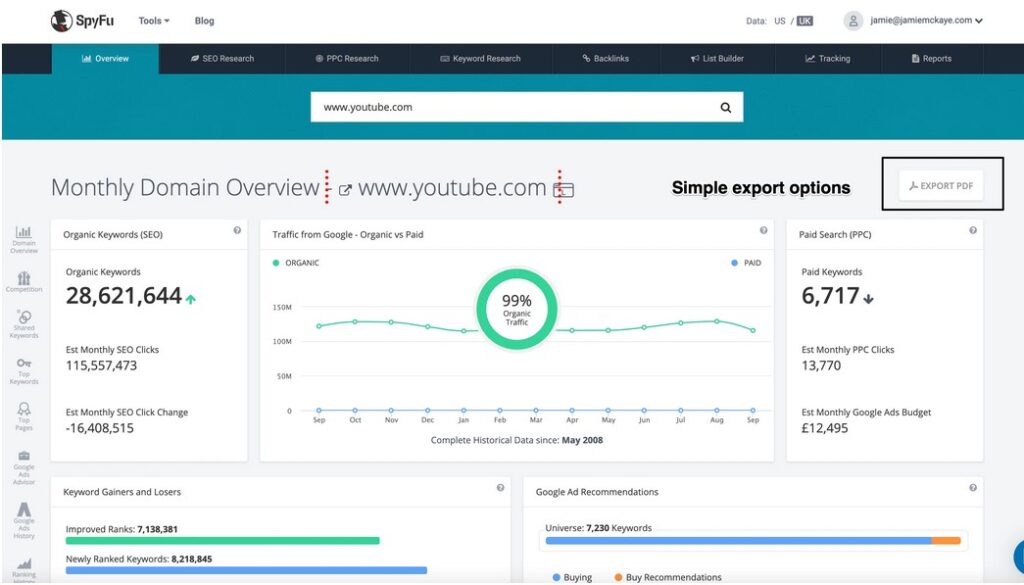Show help for Google Ad Recommendations
1024x585 pixels.
tap(973, 488)
